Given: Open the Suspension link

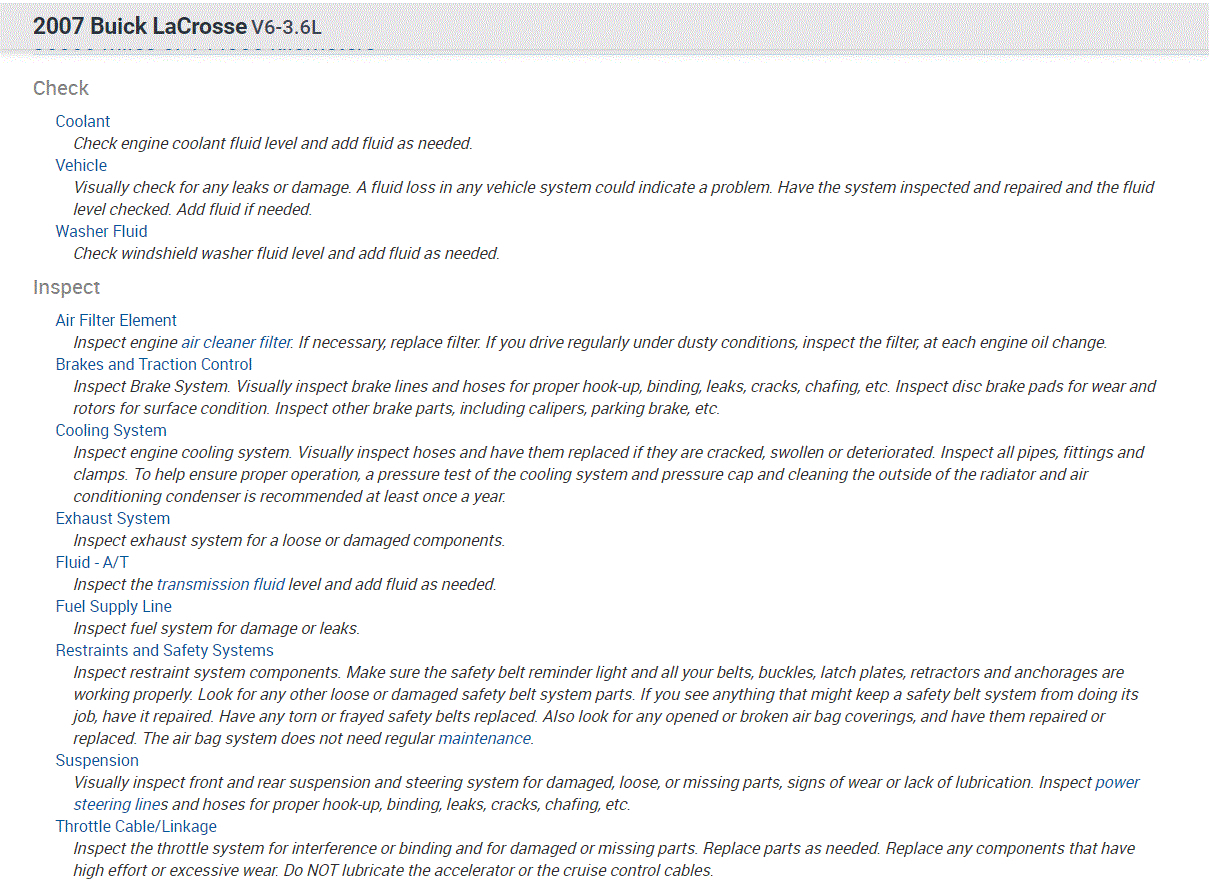Looking at the screenshot, I should point(97,760).
